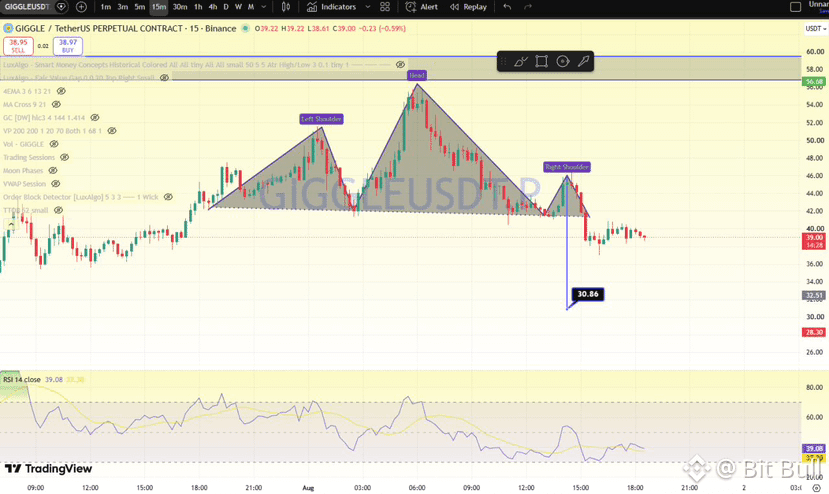This screenshot has height=494, width=829.
Task: Click the add symbol plus icon
Action: point(81,7)
